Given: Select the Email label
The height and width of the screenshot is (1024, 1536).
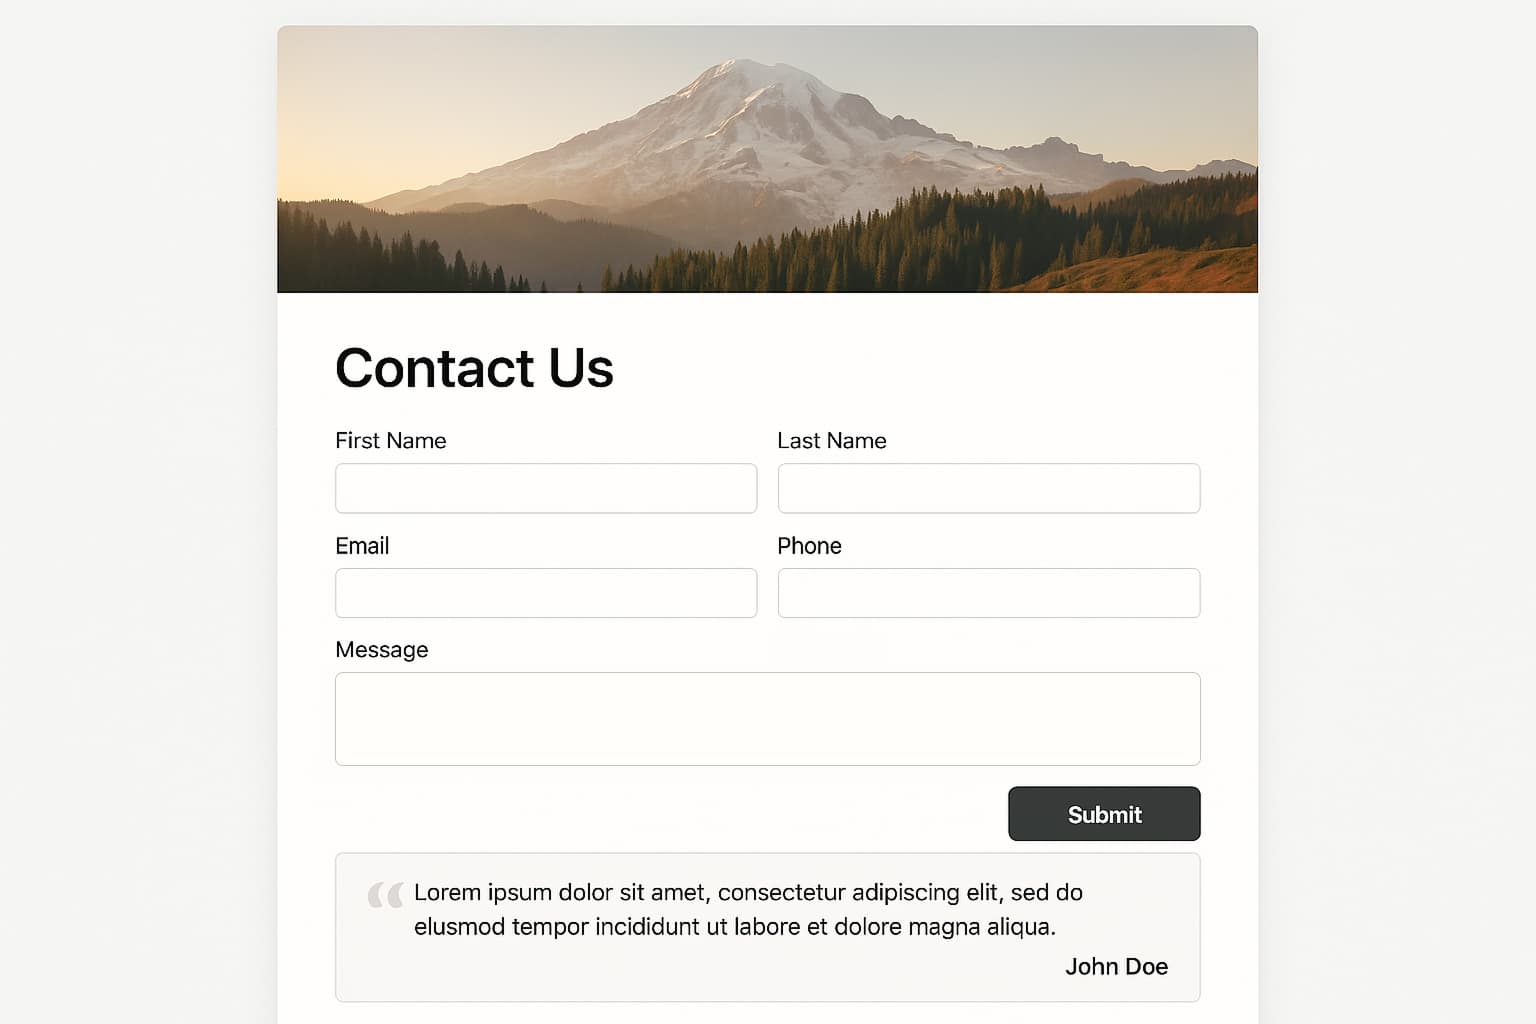Looking at the screenshot, I should [x=362, y=546].
